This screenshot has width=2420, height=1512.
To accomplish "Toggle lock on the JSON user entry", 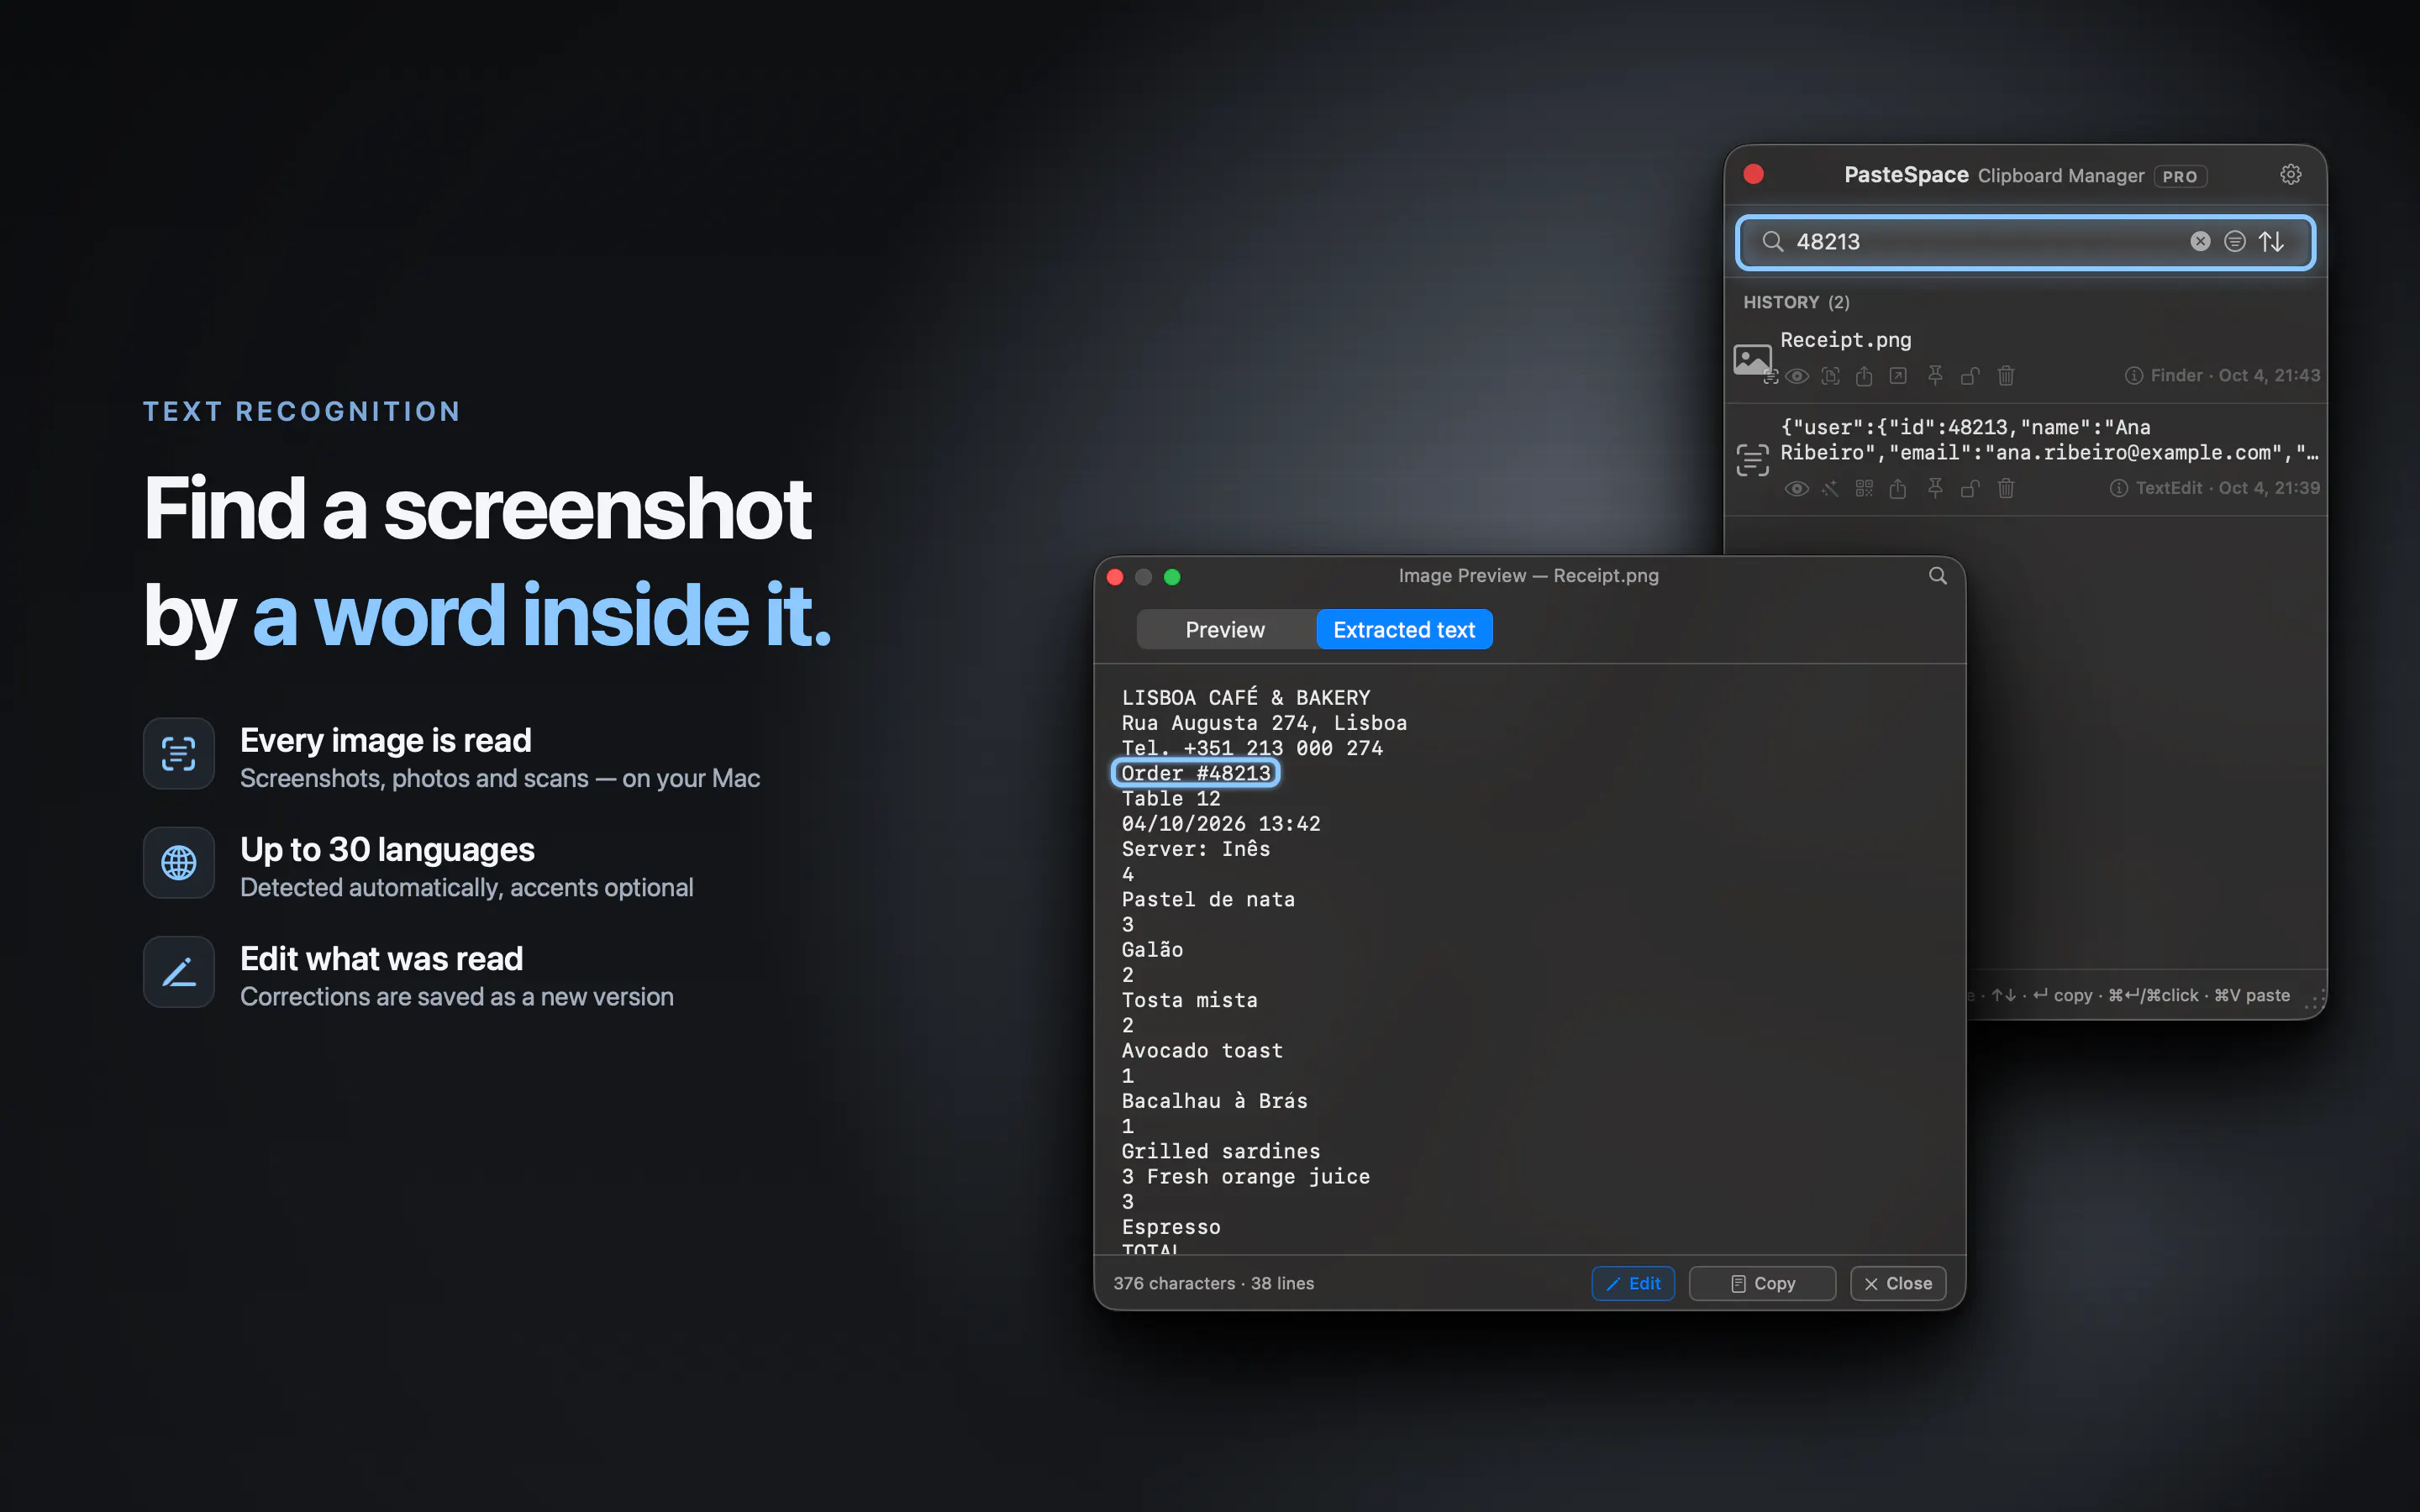I will click(1970, 489).
